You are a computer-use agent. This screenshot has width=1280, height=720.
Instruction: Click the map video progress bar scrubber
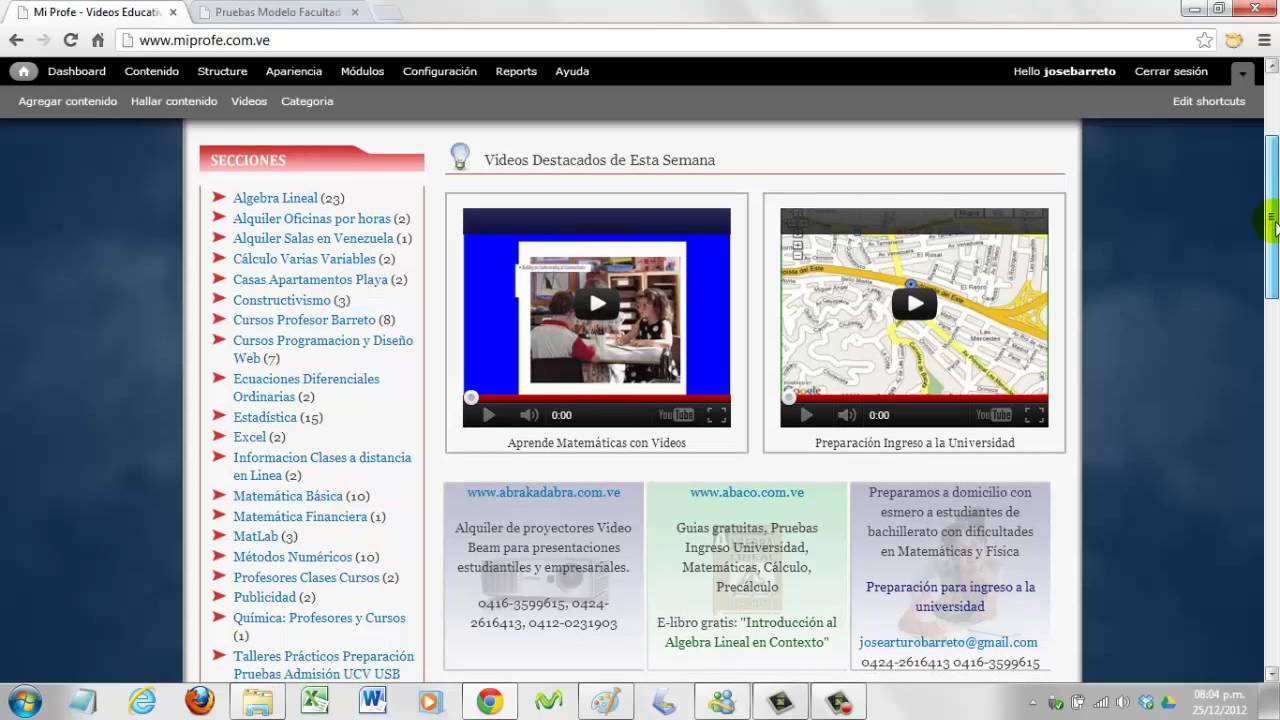pyautogui.click(x=789, y=398)
